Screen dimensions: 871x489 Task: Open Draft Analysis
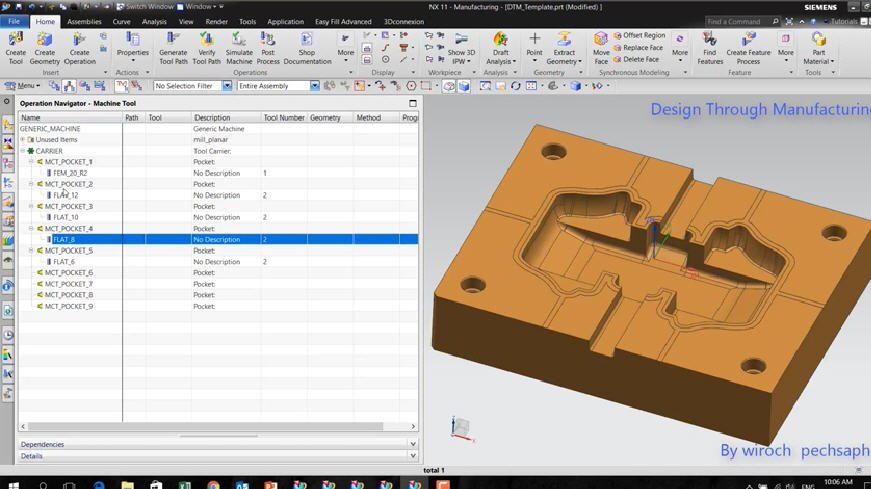point(500,48)
